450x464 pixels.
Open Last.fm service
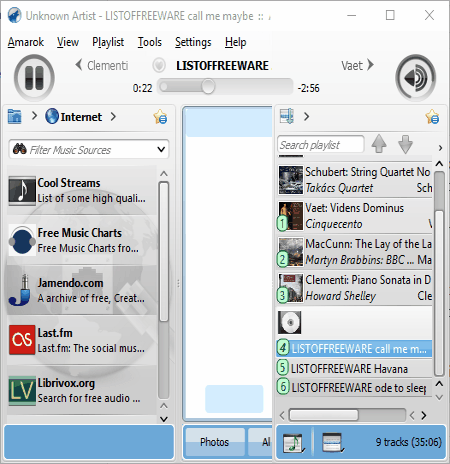pos(82,340)
